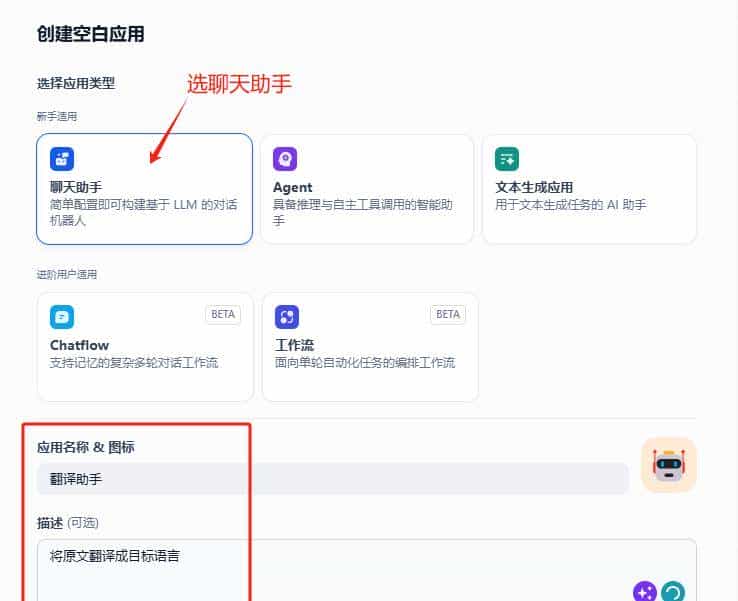738x601 pixels.
Task: Click description 用于文本生成任务的 AI 助手
Action: click(570, 205)
